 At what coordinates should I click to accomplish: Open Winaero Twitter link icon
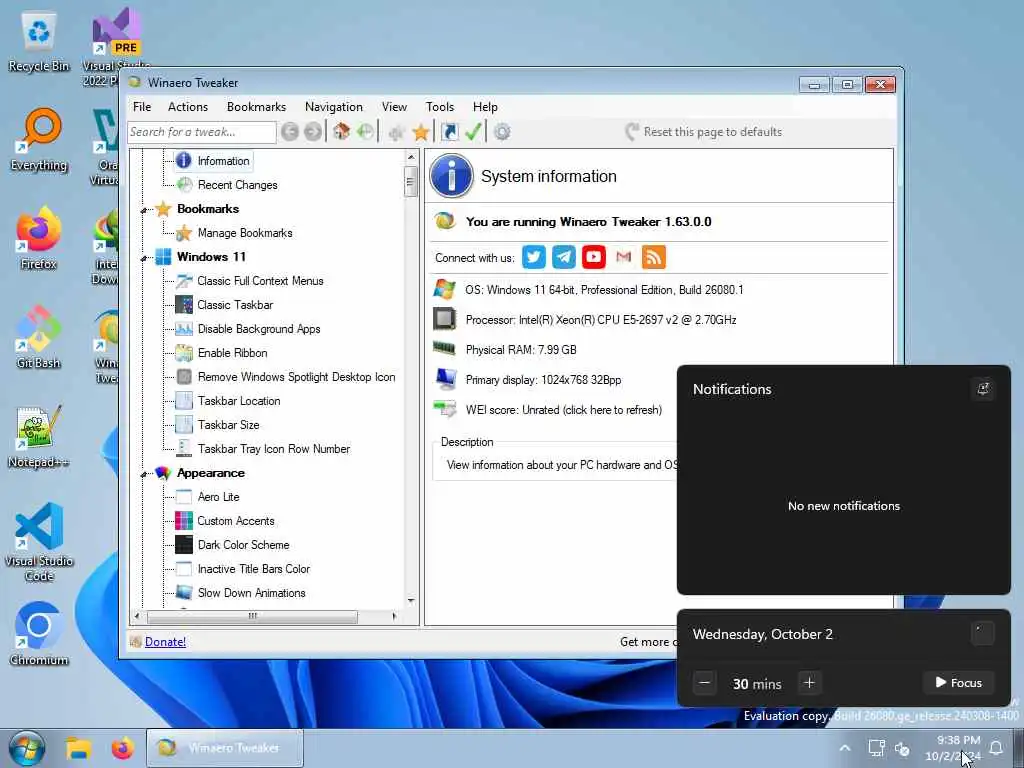pos(534,257)
